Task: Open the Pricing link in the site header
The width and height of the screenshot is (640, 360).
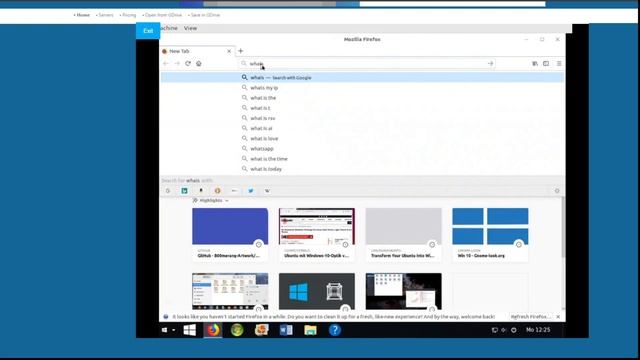Action: coord(128,15)
